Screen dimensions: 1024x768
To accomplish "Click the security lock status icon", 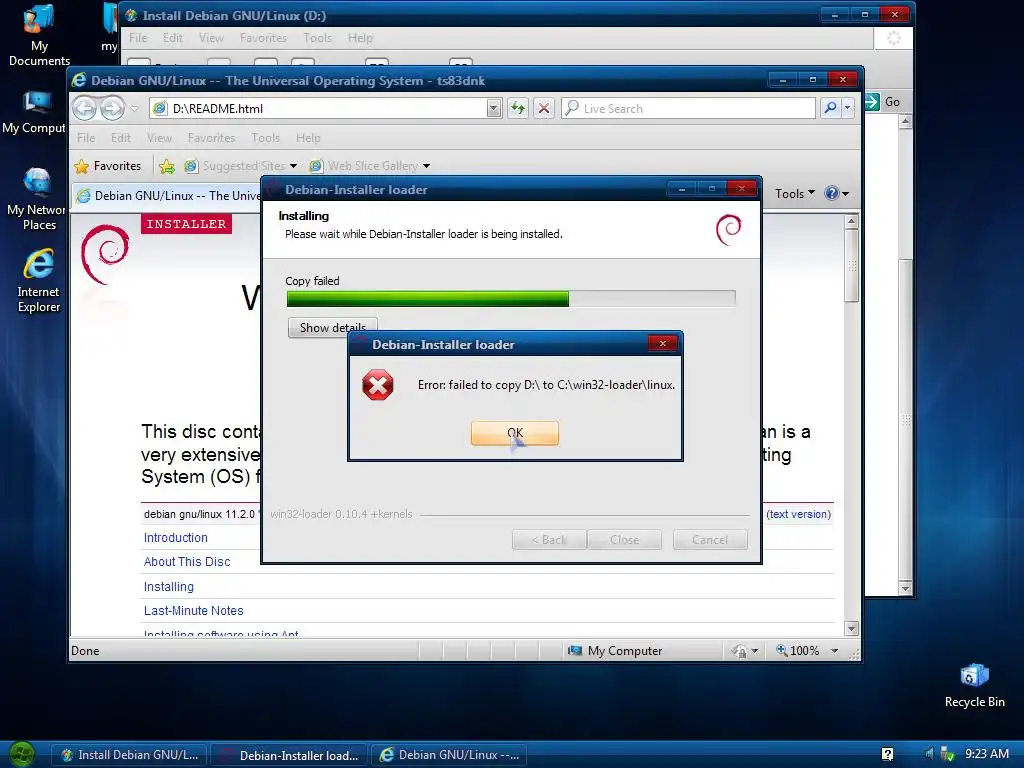I will click(739, 650).
